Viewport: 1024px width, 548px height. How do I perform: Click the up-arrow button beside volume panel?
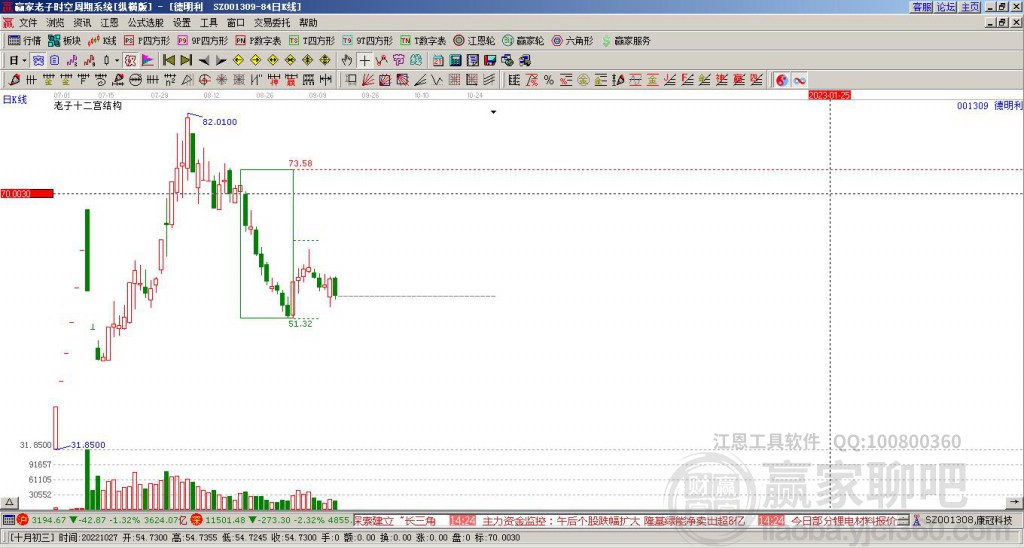pyautogui.click(x=8, y=502)
